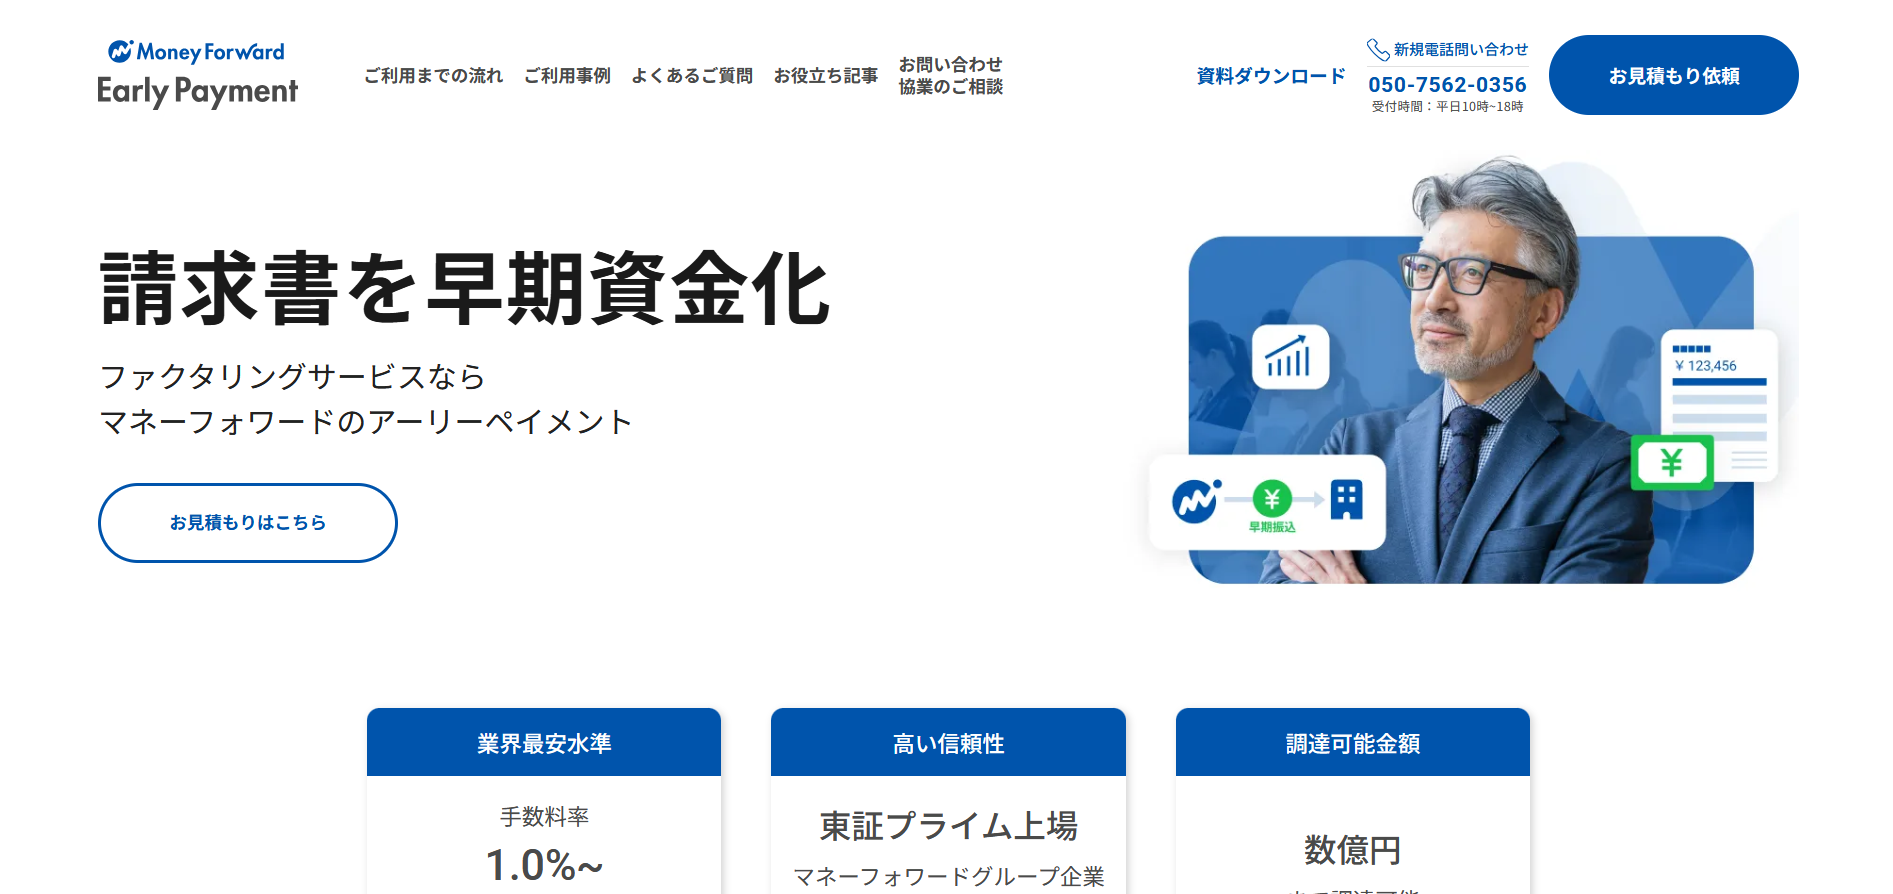Click the blue office building icon
The height and width of the screenshot is (894, 1893).
tap(1346, 499)
